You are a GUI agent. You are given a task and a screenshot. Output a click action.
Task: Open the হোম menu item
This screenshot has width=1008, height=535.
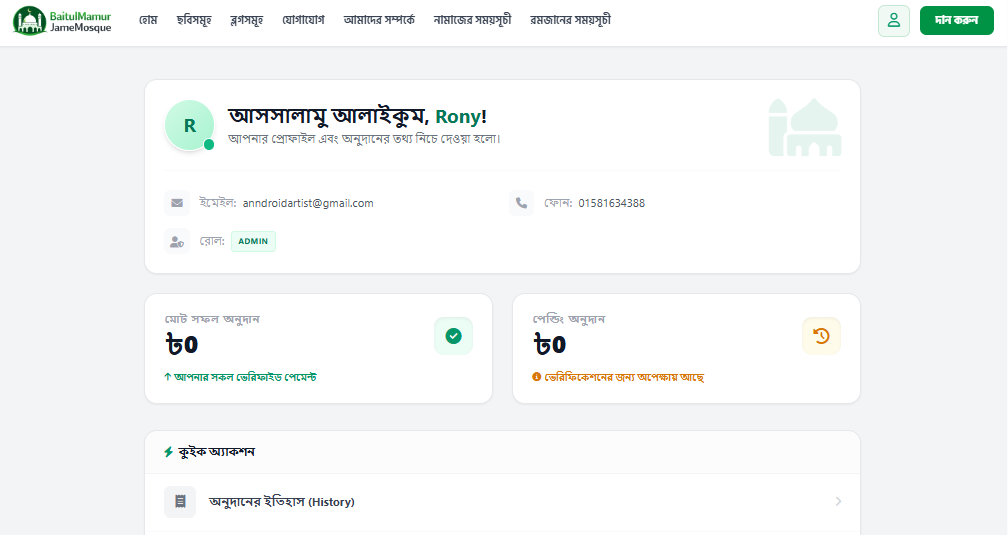click(148, 20)
